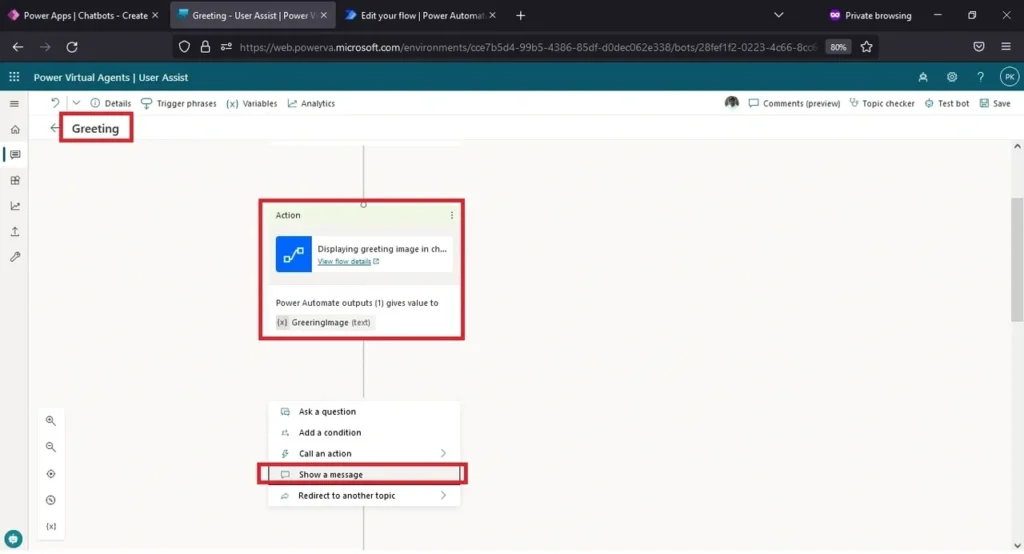The height and width of the screenshot is (554, 1024).
Task: Open the Variables pane in toolbar
Action: pos(251,103)
